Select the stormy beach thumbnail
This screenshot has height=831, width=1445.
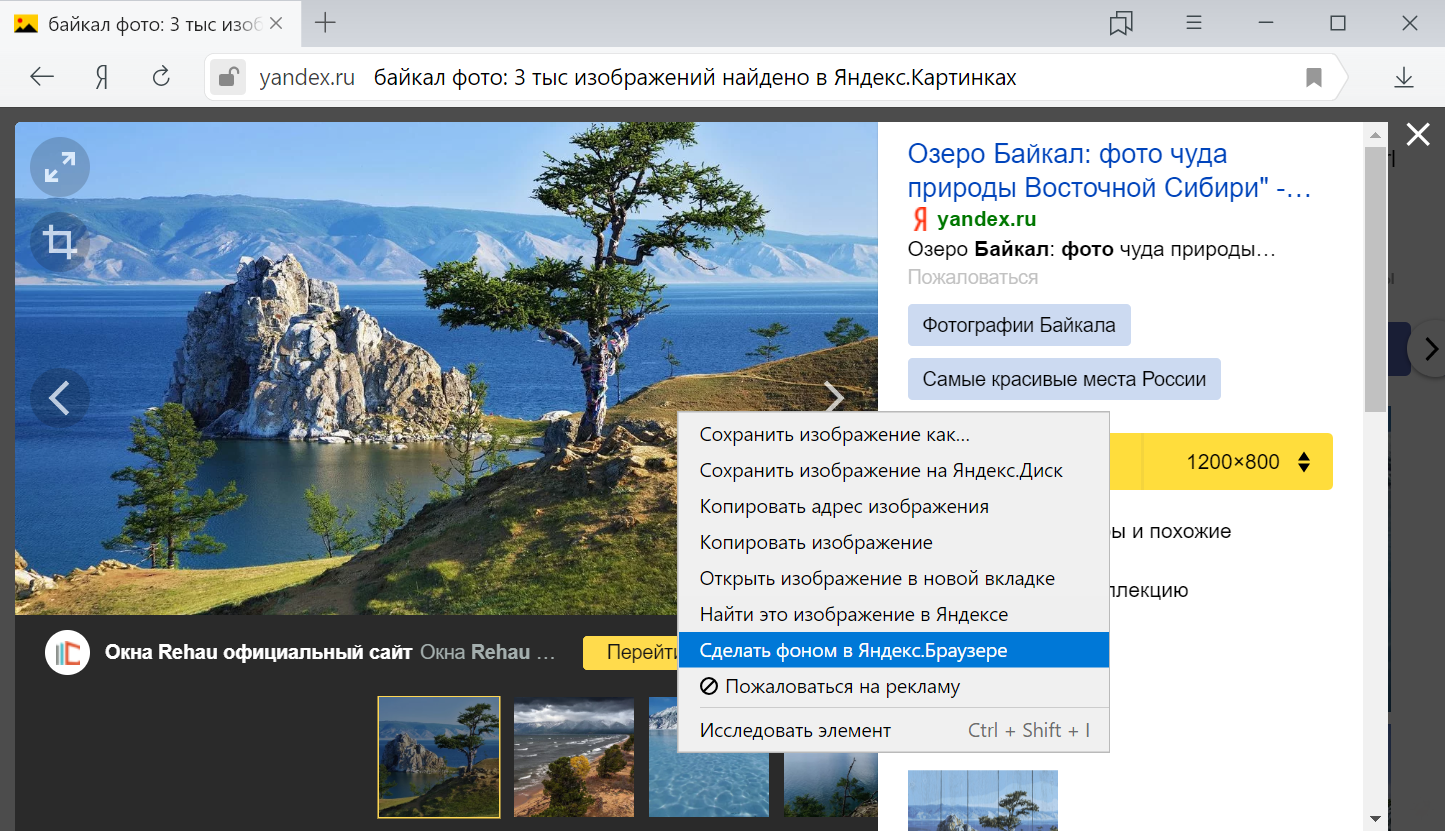point(573,757)
